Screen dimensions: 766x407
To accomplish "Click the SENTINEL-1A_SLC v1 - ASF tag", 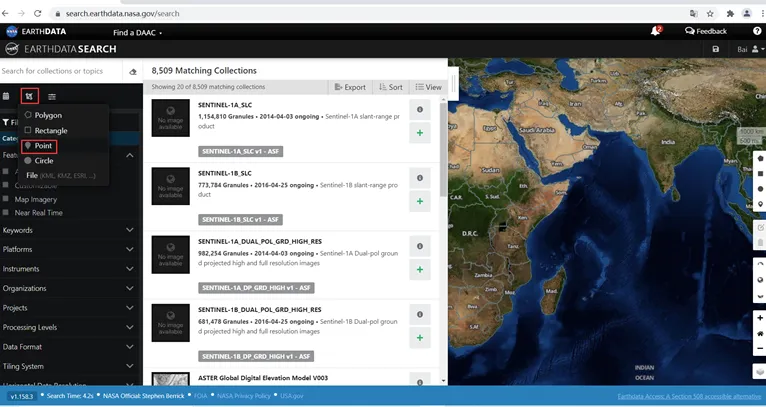I will pos(240,151).
